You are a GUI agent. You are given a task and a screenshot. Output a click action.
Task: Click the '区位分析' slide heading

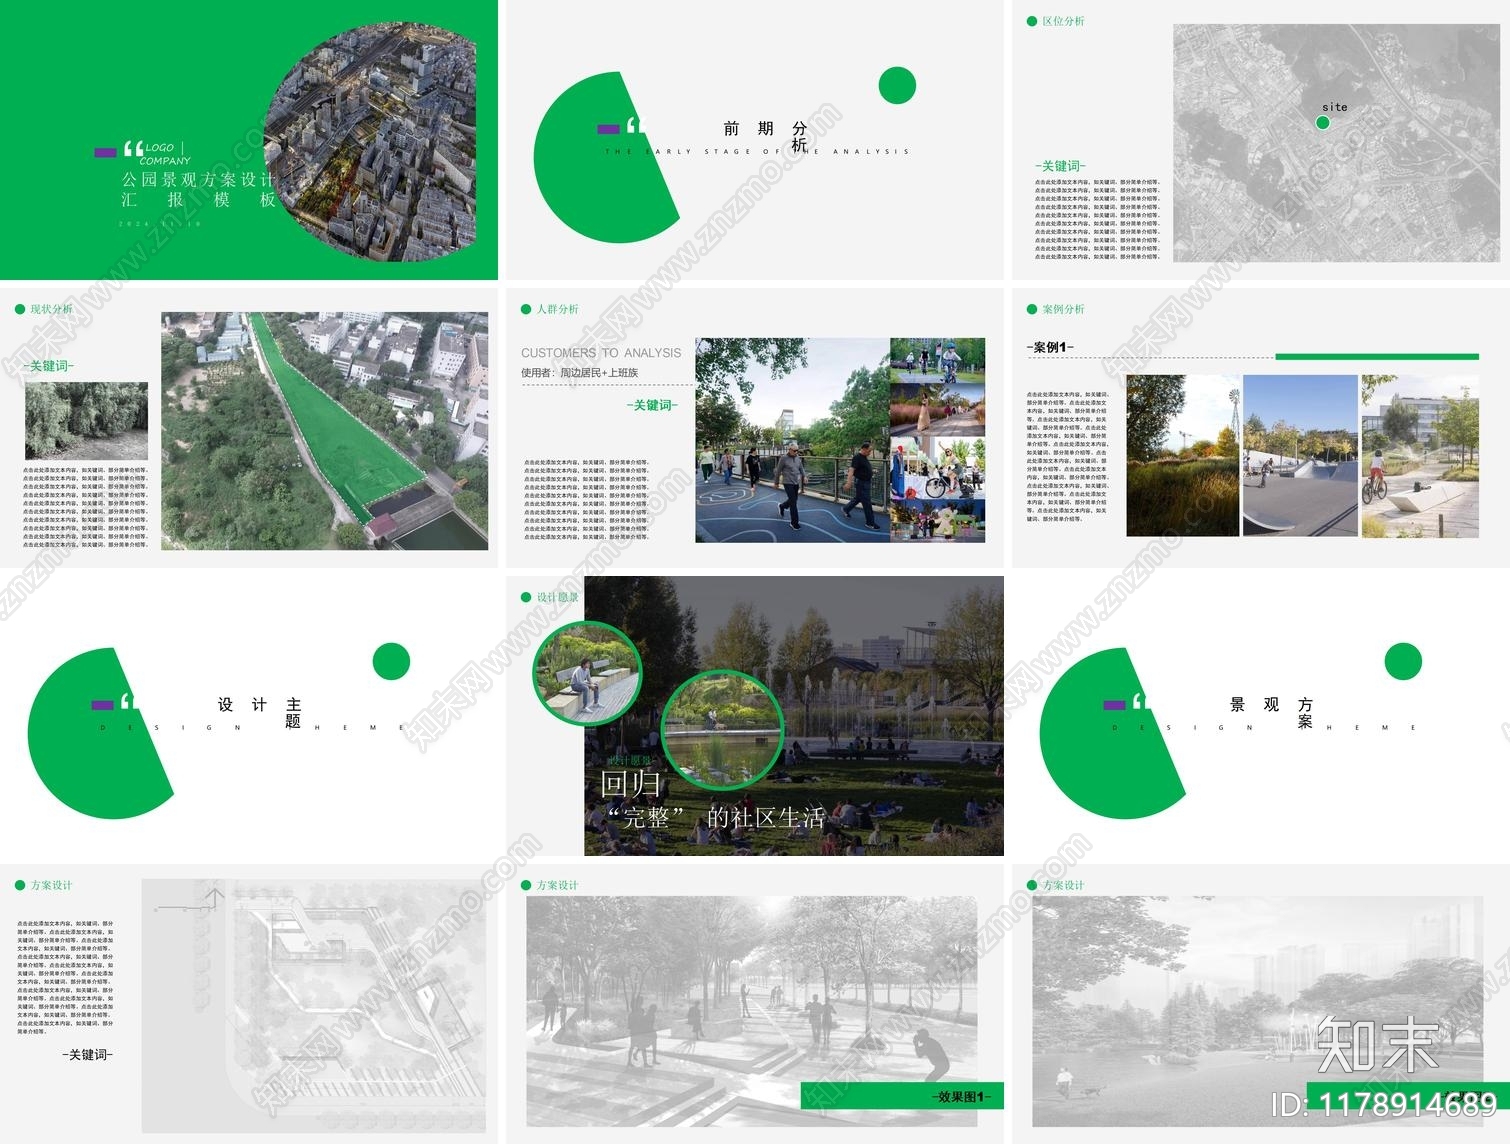pyautogui.click(x=1063, y=21)
